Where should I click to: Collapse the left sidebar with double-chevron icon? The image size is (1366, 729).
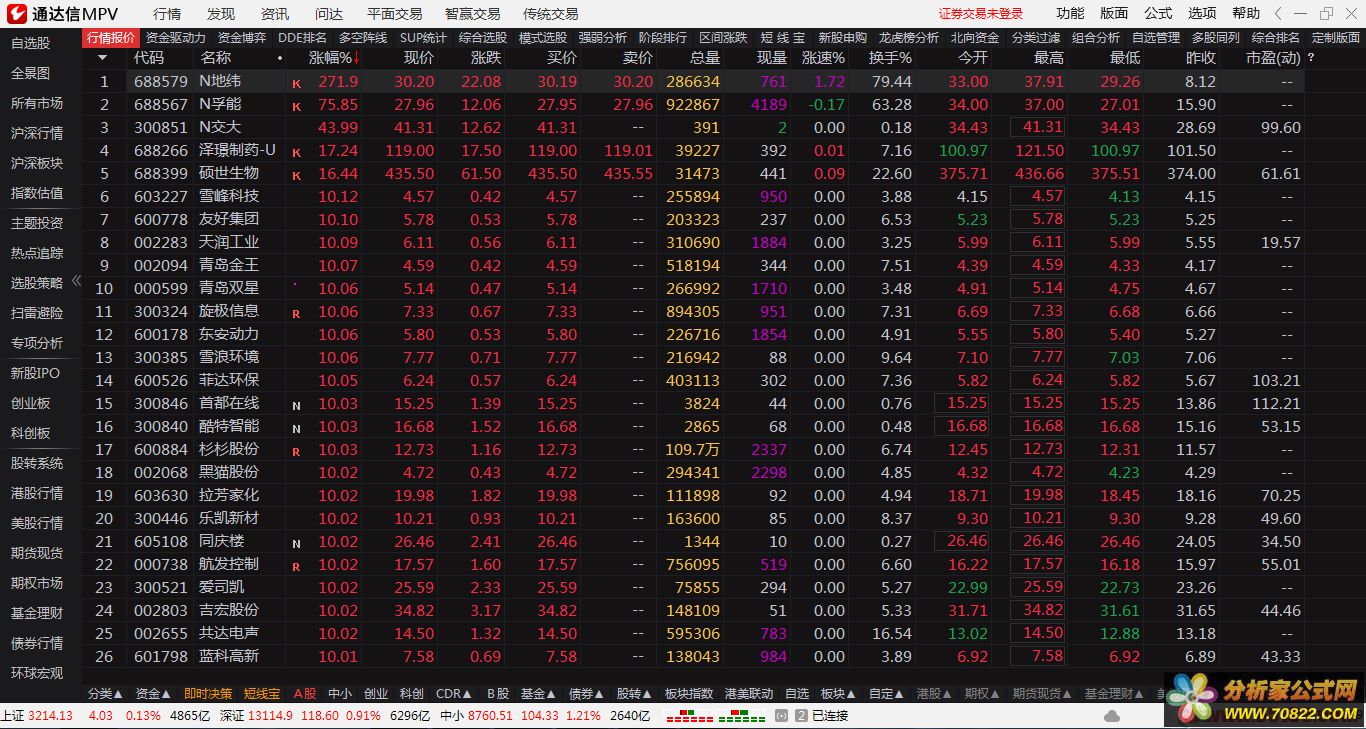coord(76,282)
